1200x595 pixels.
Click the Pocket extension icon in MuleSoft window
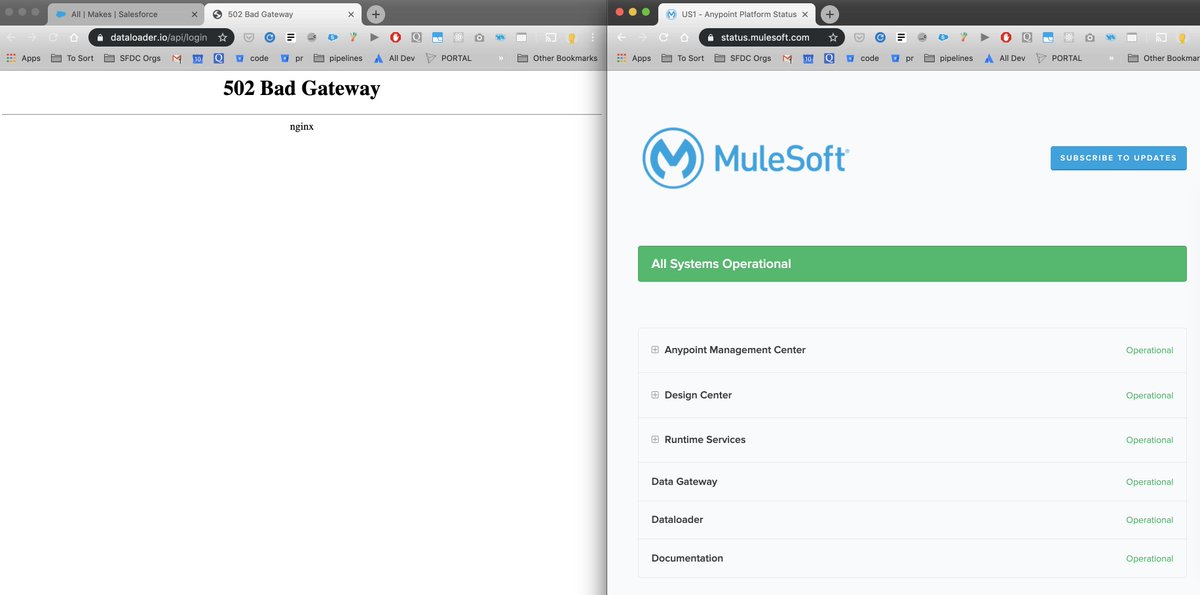859,37
